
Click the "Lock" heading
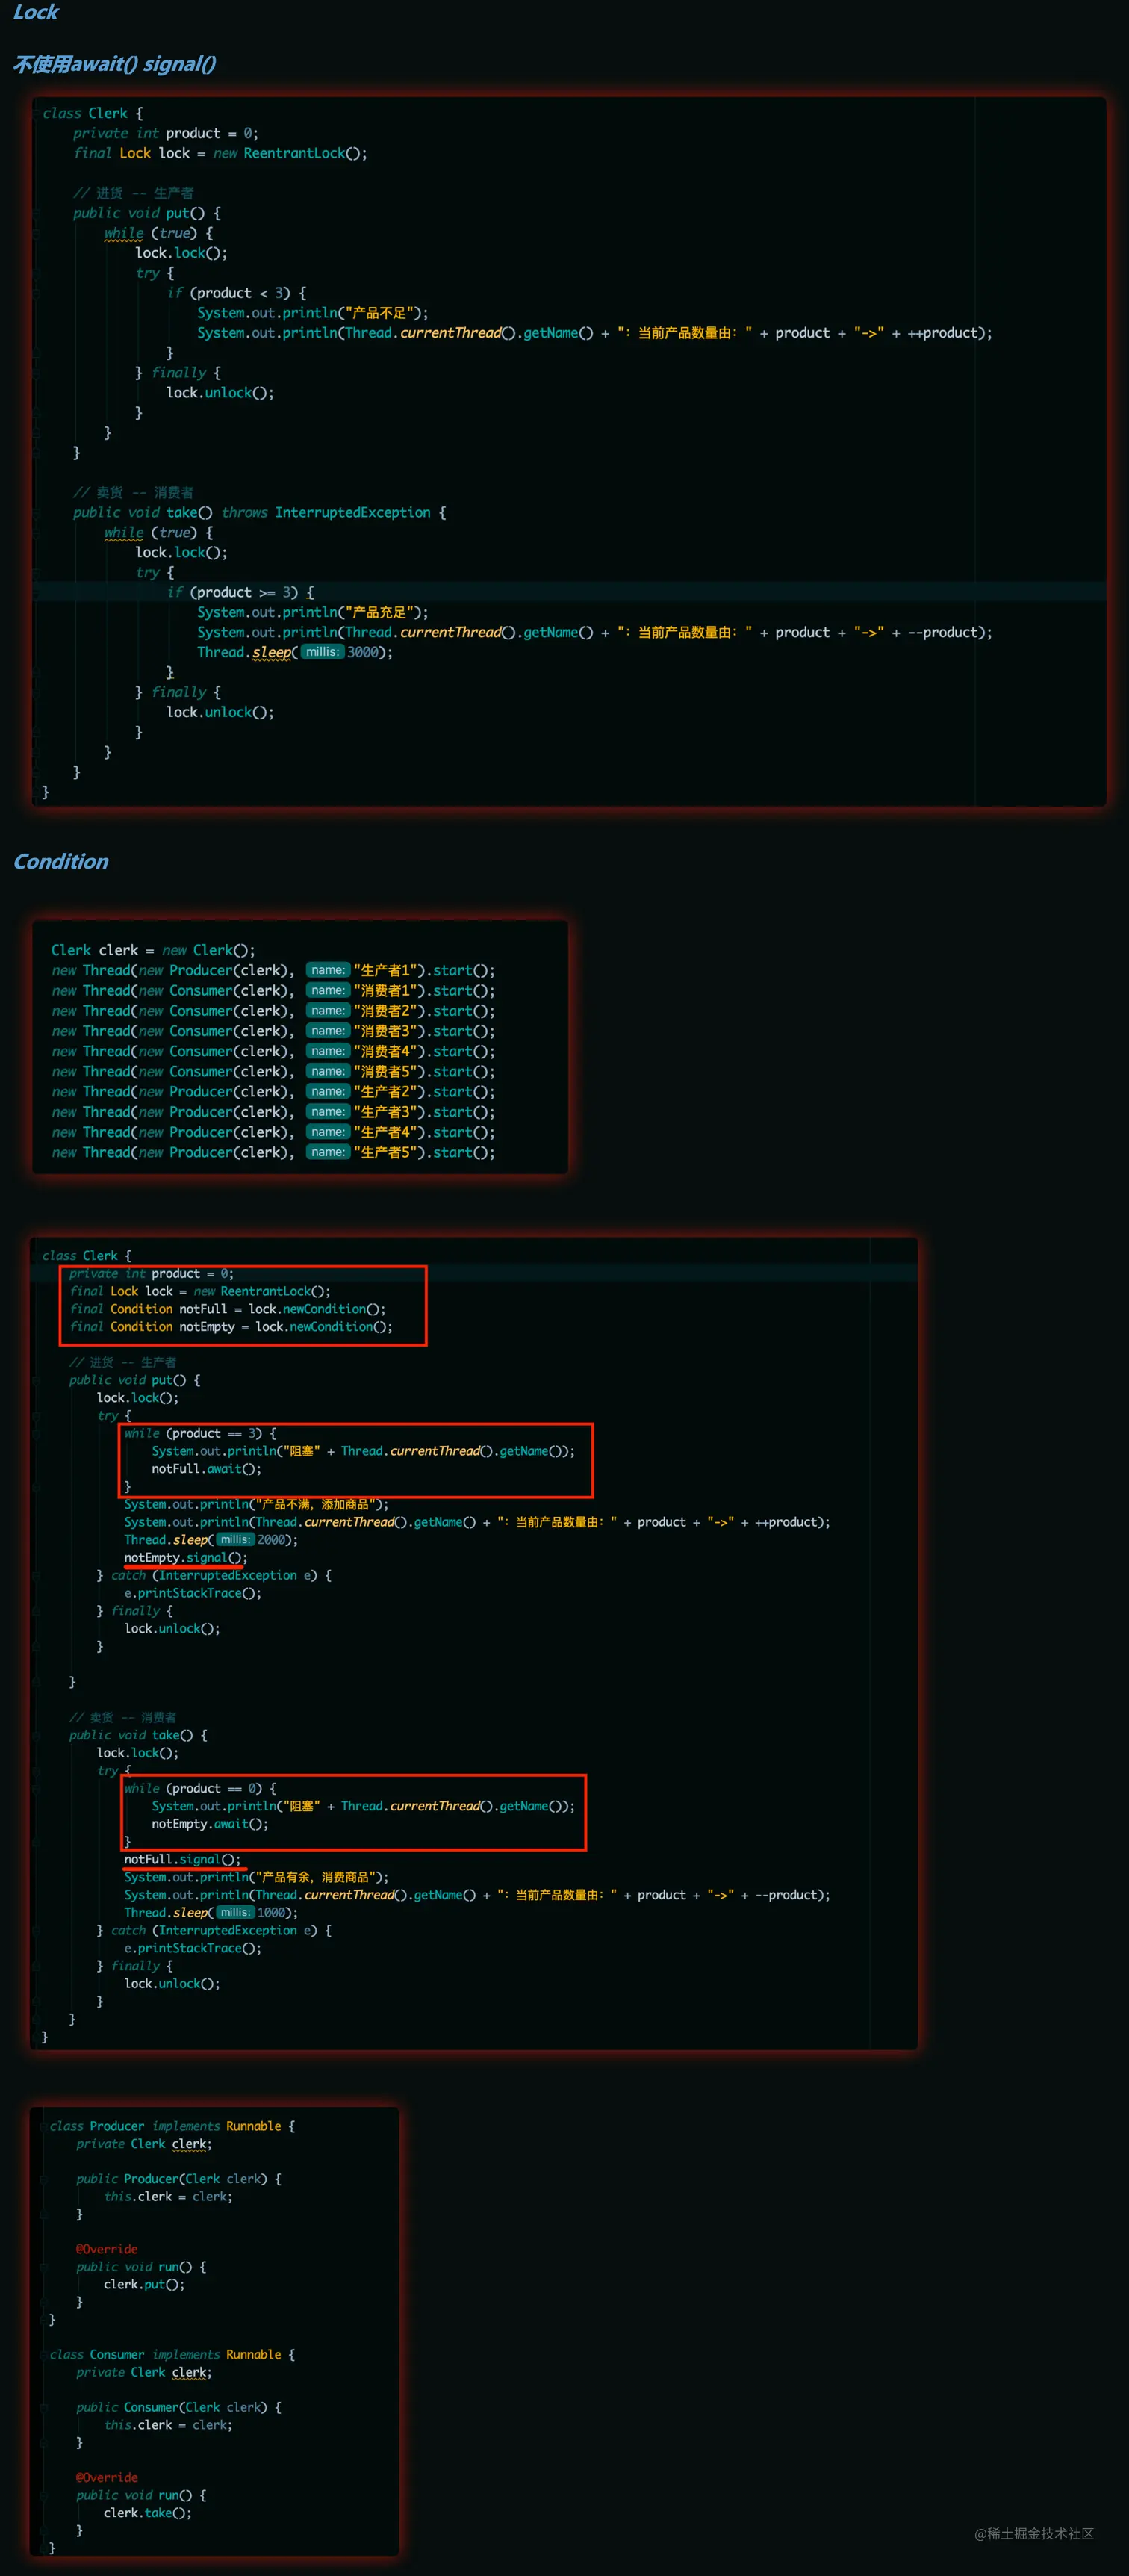click(36, 12)
